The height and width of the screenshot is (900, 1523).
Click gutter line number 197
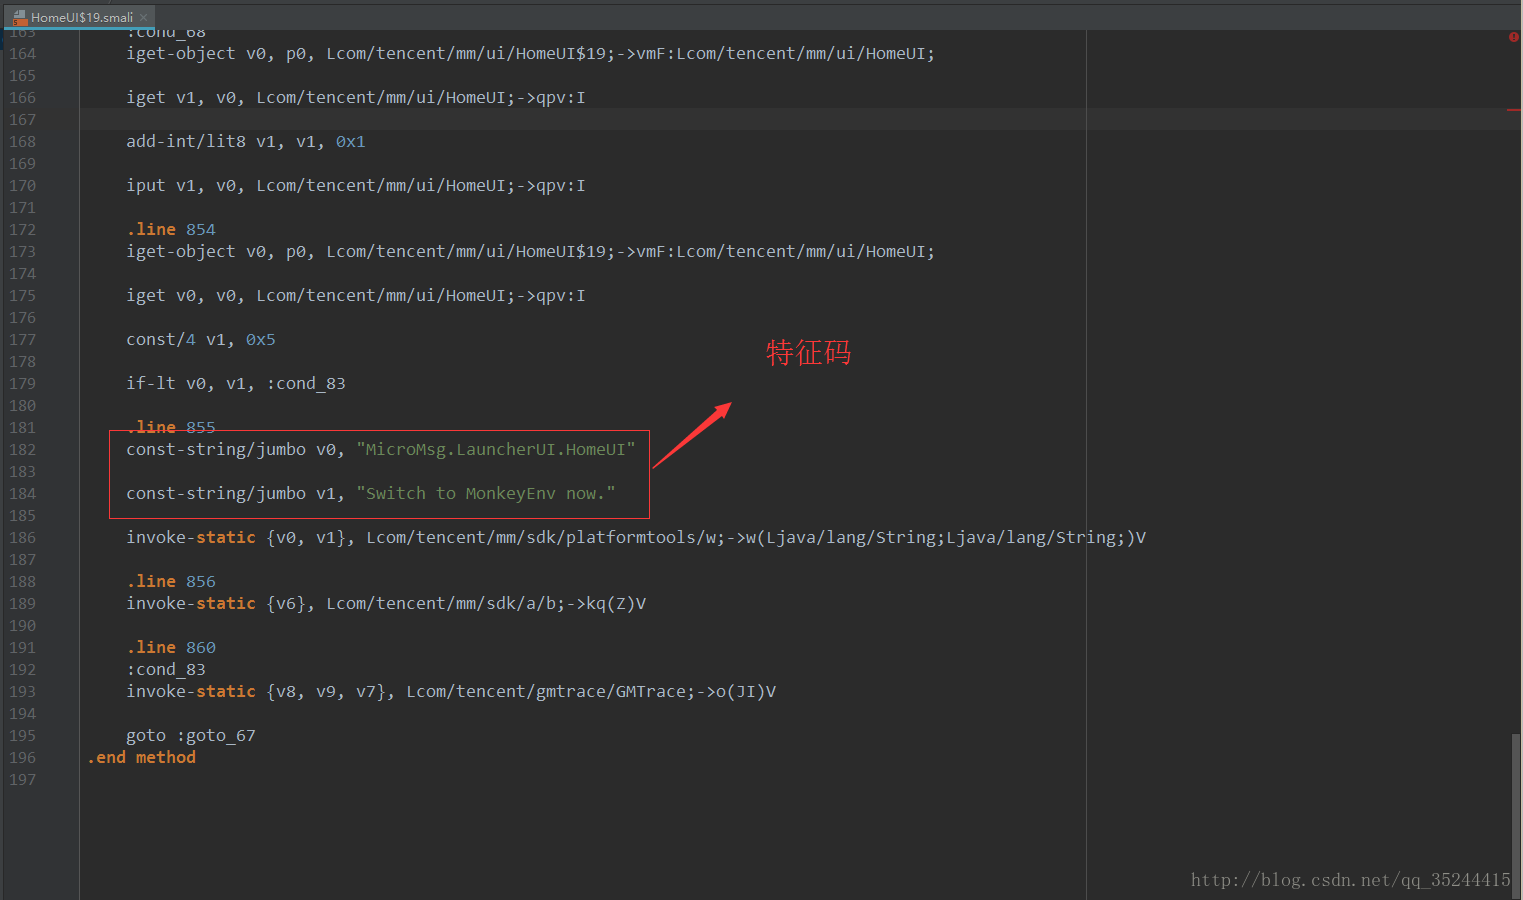[22, 780]
